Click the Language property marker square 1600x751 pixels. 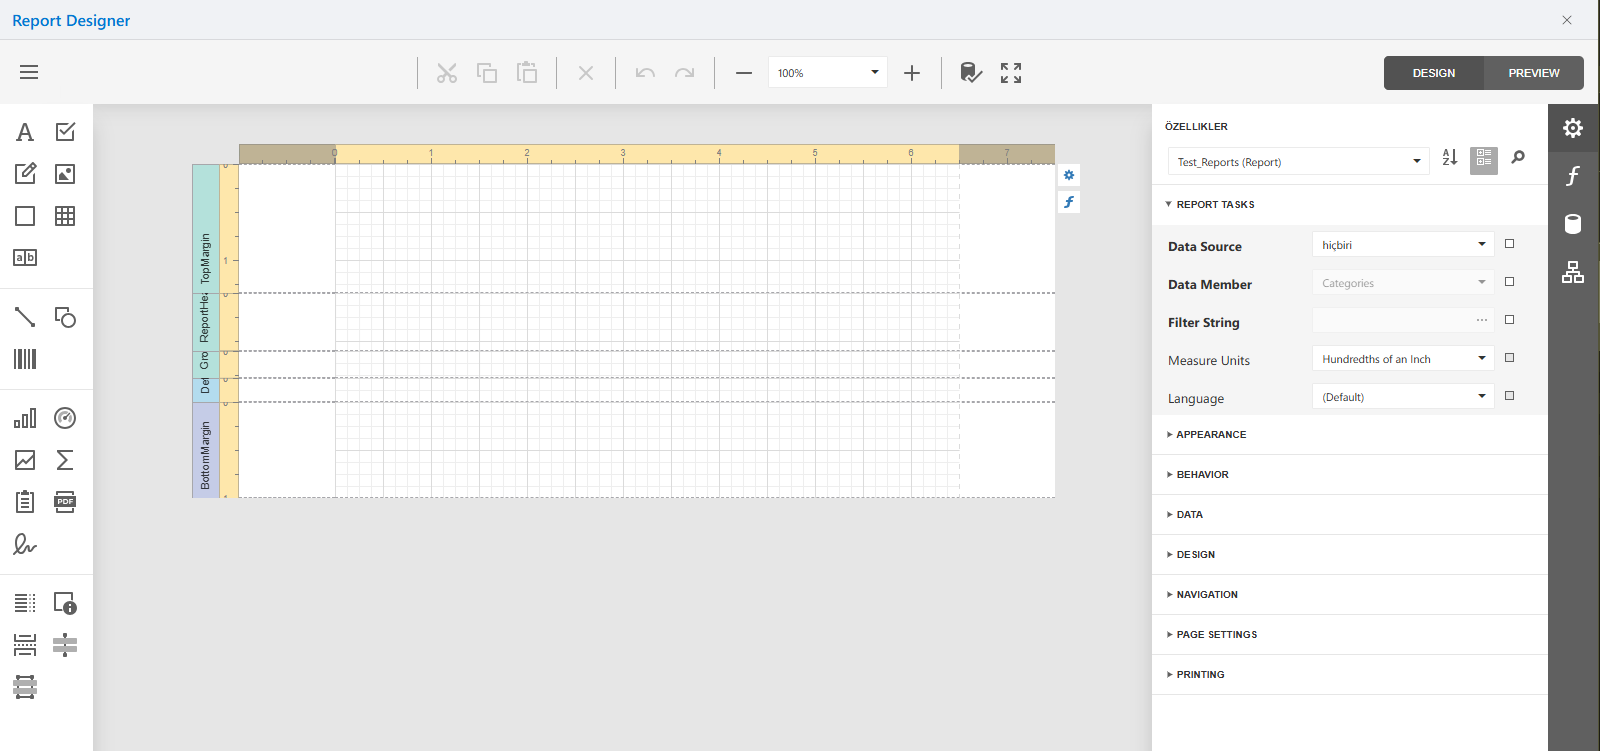pyautogui.click(x=1510, y=396)
